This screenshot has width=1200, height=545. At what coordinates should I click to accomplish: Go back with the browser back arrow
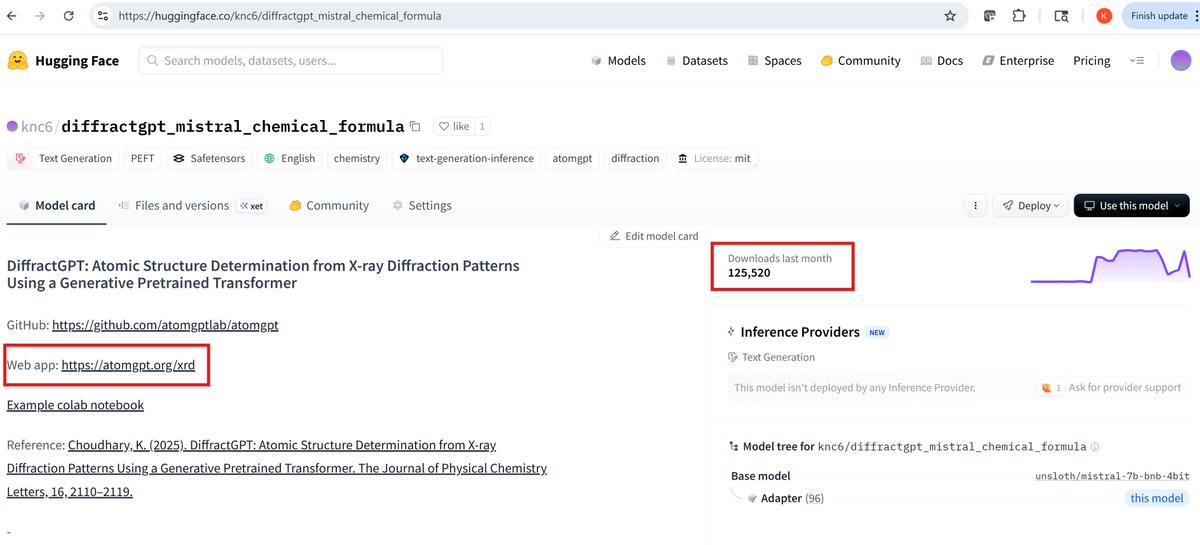tap(12, 16)
